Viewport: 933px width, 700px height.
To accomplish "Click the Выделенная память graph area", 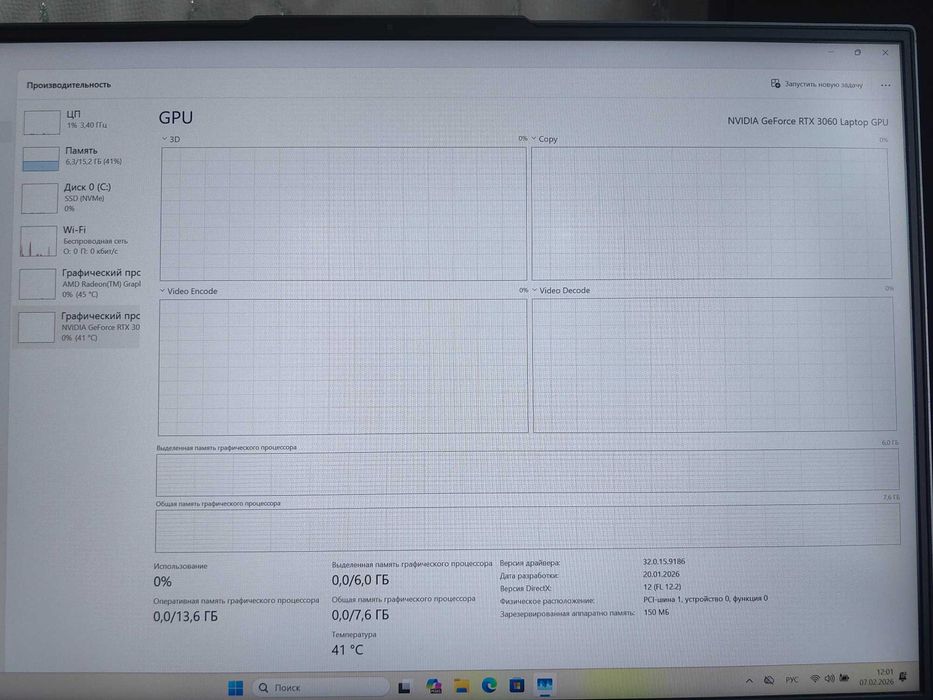I will tap(527, 472).
